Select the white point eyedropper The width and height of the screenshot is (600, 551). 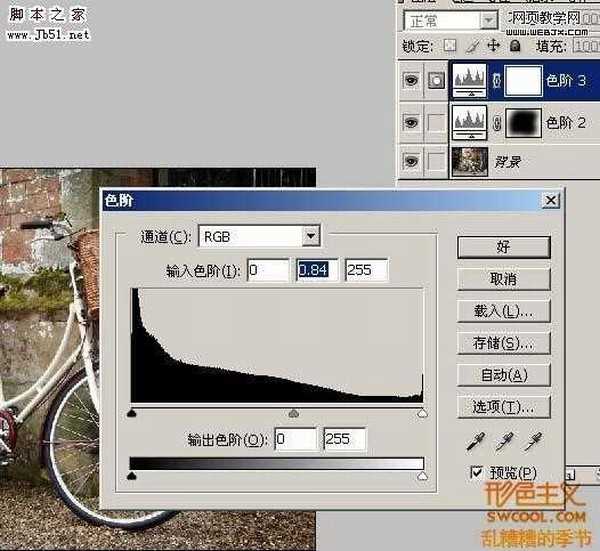tap(534, 442)
